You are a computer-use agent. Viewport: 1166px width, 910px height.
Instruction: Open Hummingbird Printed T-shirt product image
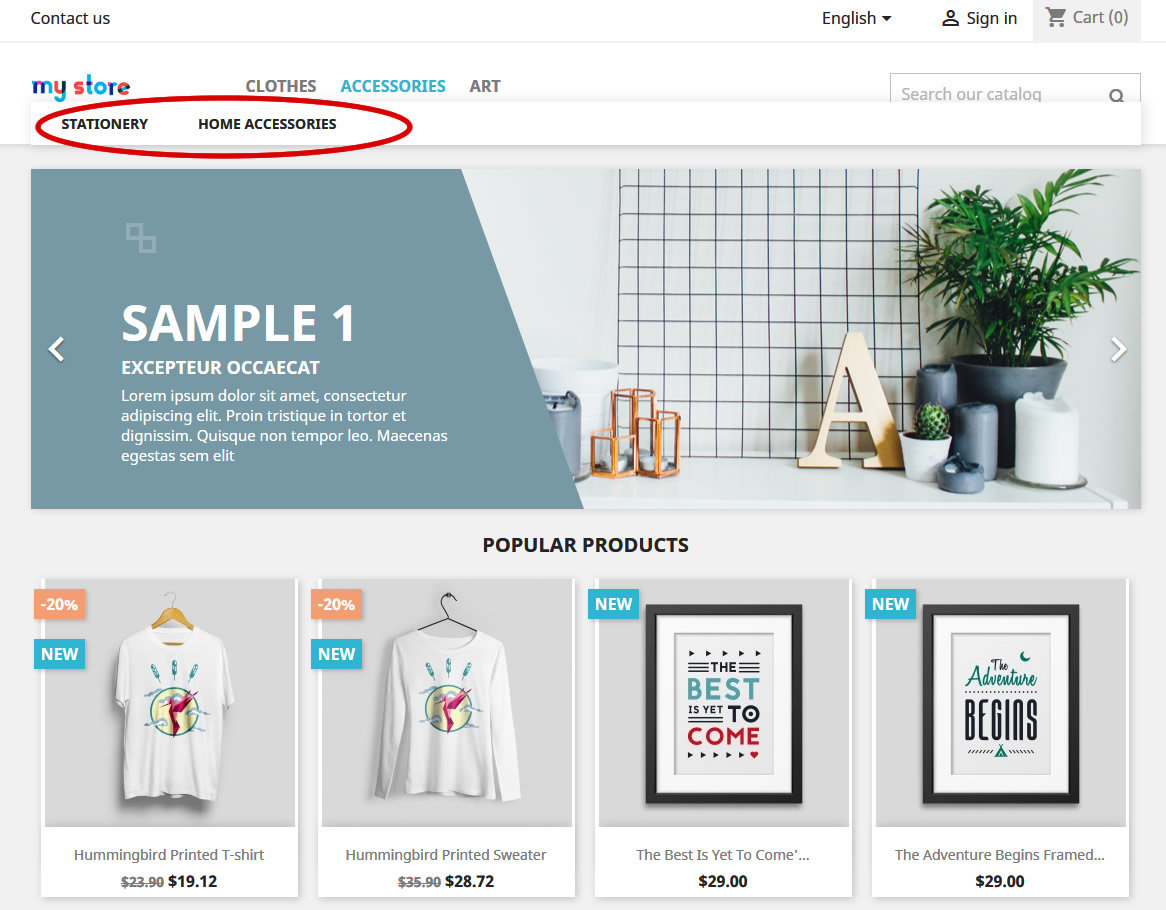pos(170,703)
